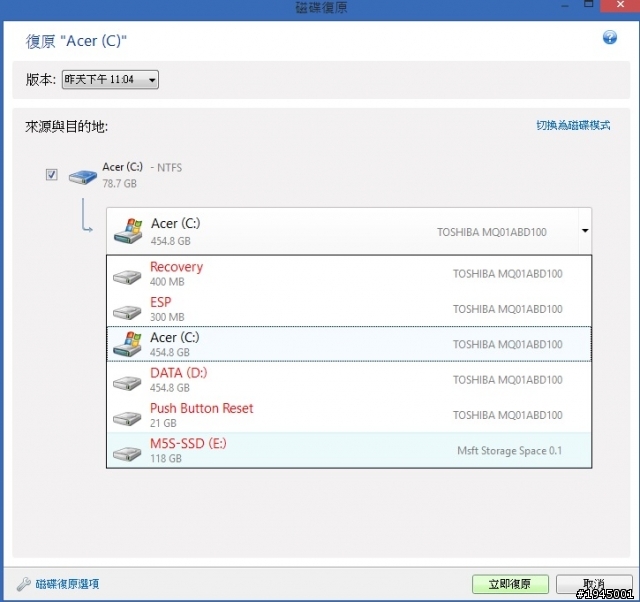
Task: Click TOSHIBA MQ01ABD100 label in Recovery row
Action: (507, 273)
